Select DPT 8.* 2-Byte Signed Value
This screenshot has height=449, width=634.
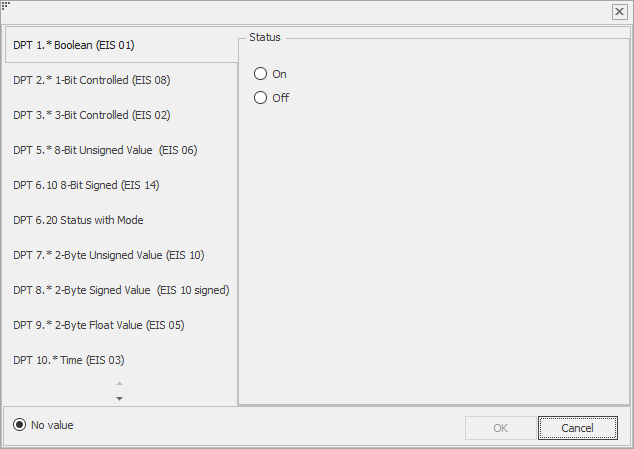click(120, 290)
